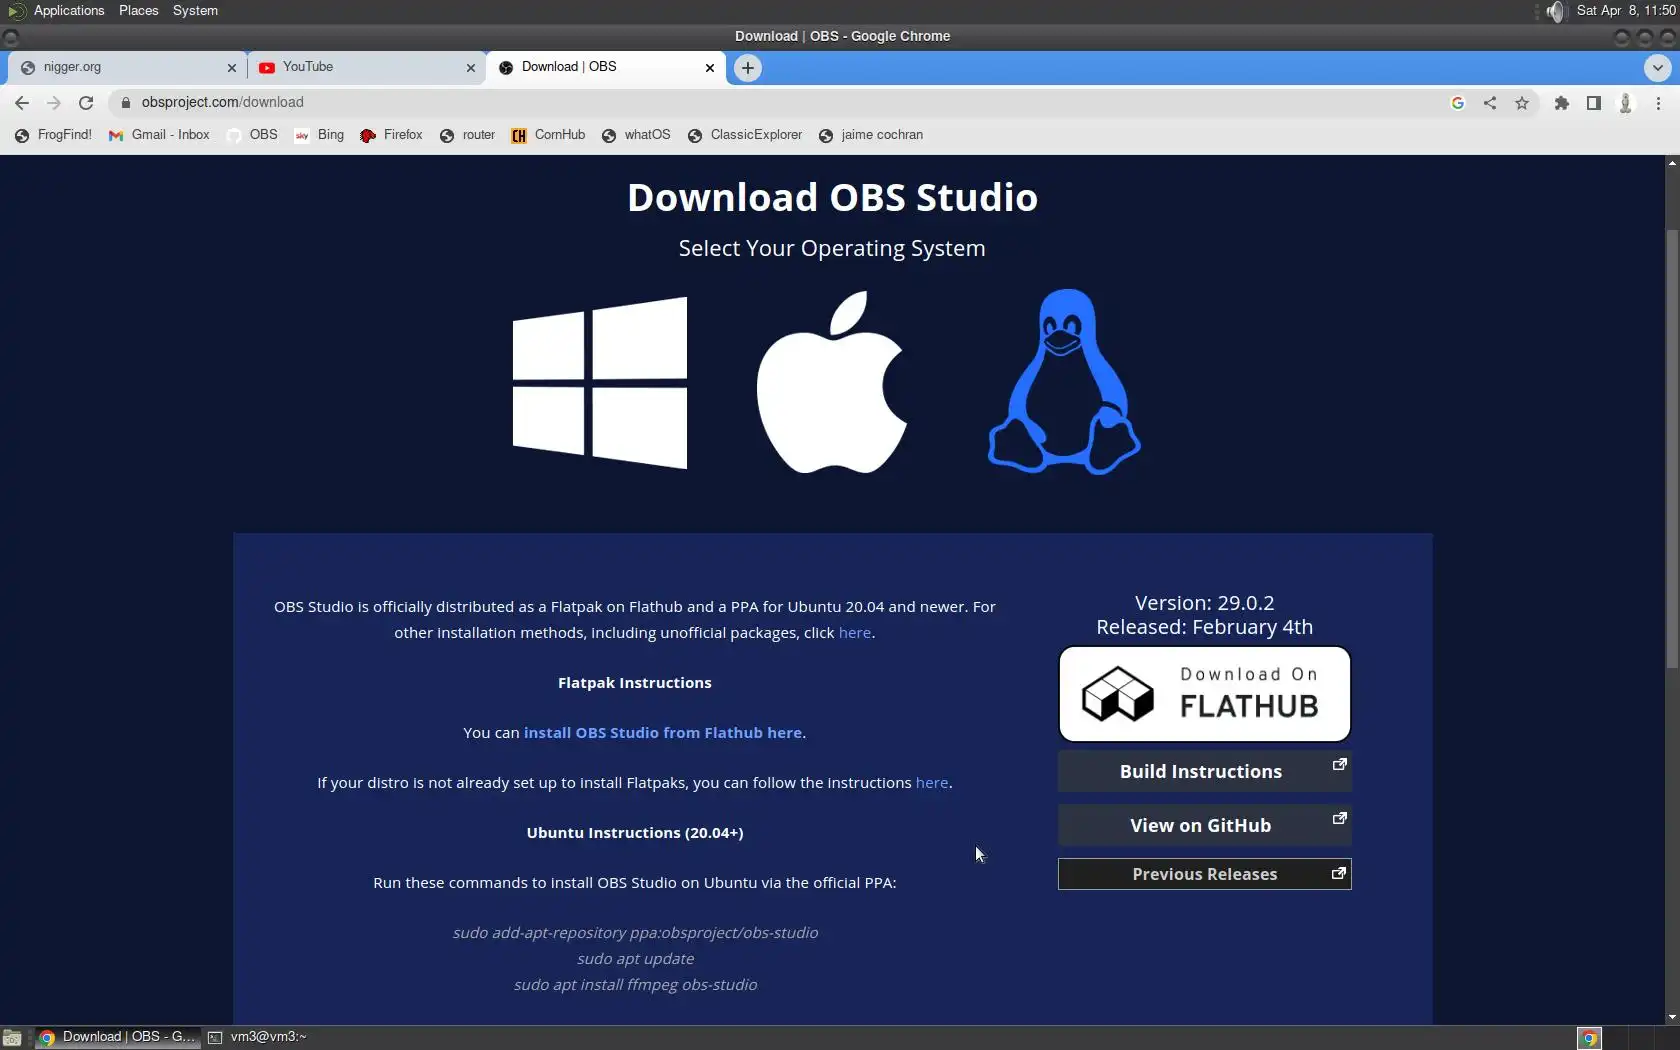Select the Apple macOS logo
Viewport: 1680px width, 1050px height.
click(x=832, y=382)
